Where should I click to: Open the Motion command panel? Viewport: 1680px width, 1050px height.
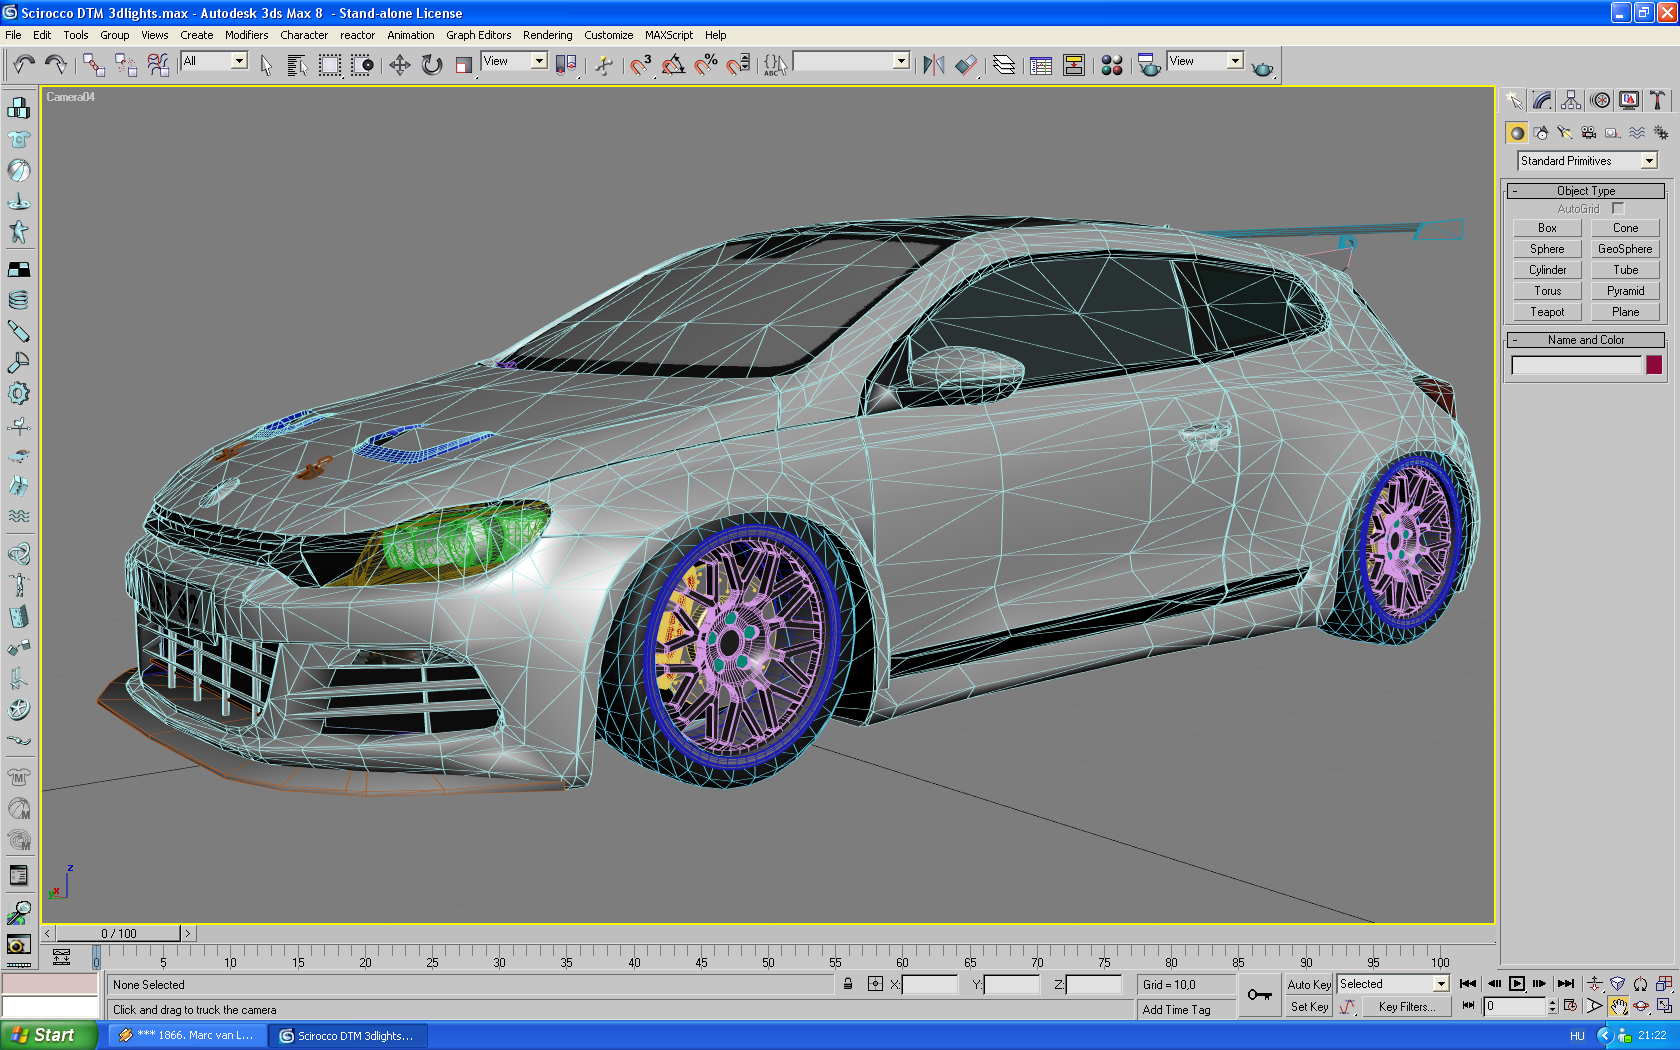click(1600, 100)
